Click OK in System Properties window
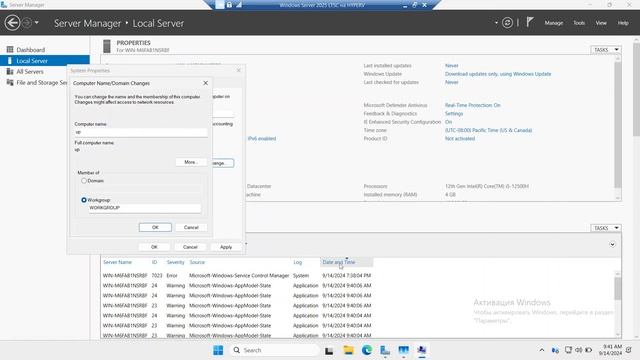This screenshot has height=360, width=640. tap(154, 247)
